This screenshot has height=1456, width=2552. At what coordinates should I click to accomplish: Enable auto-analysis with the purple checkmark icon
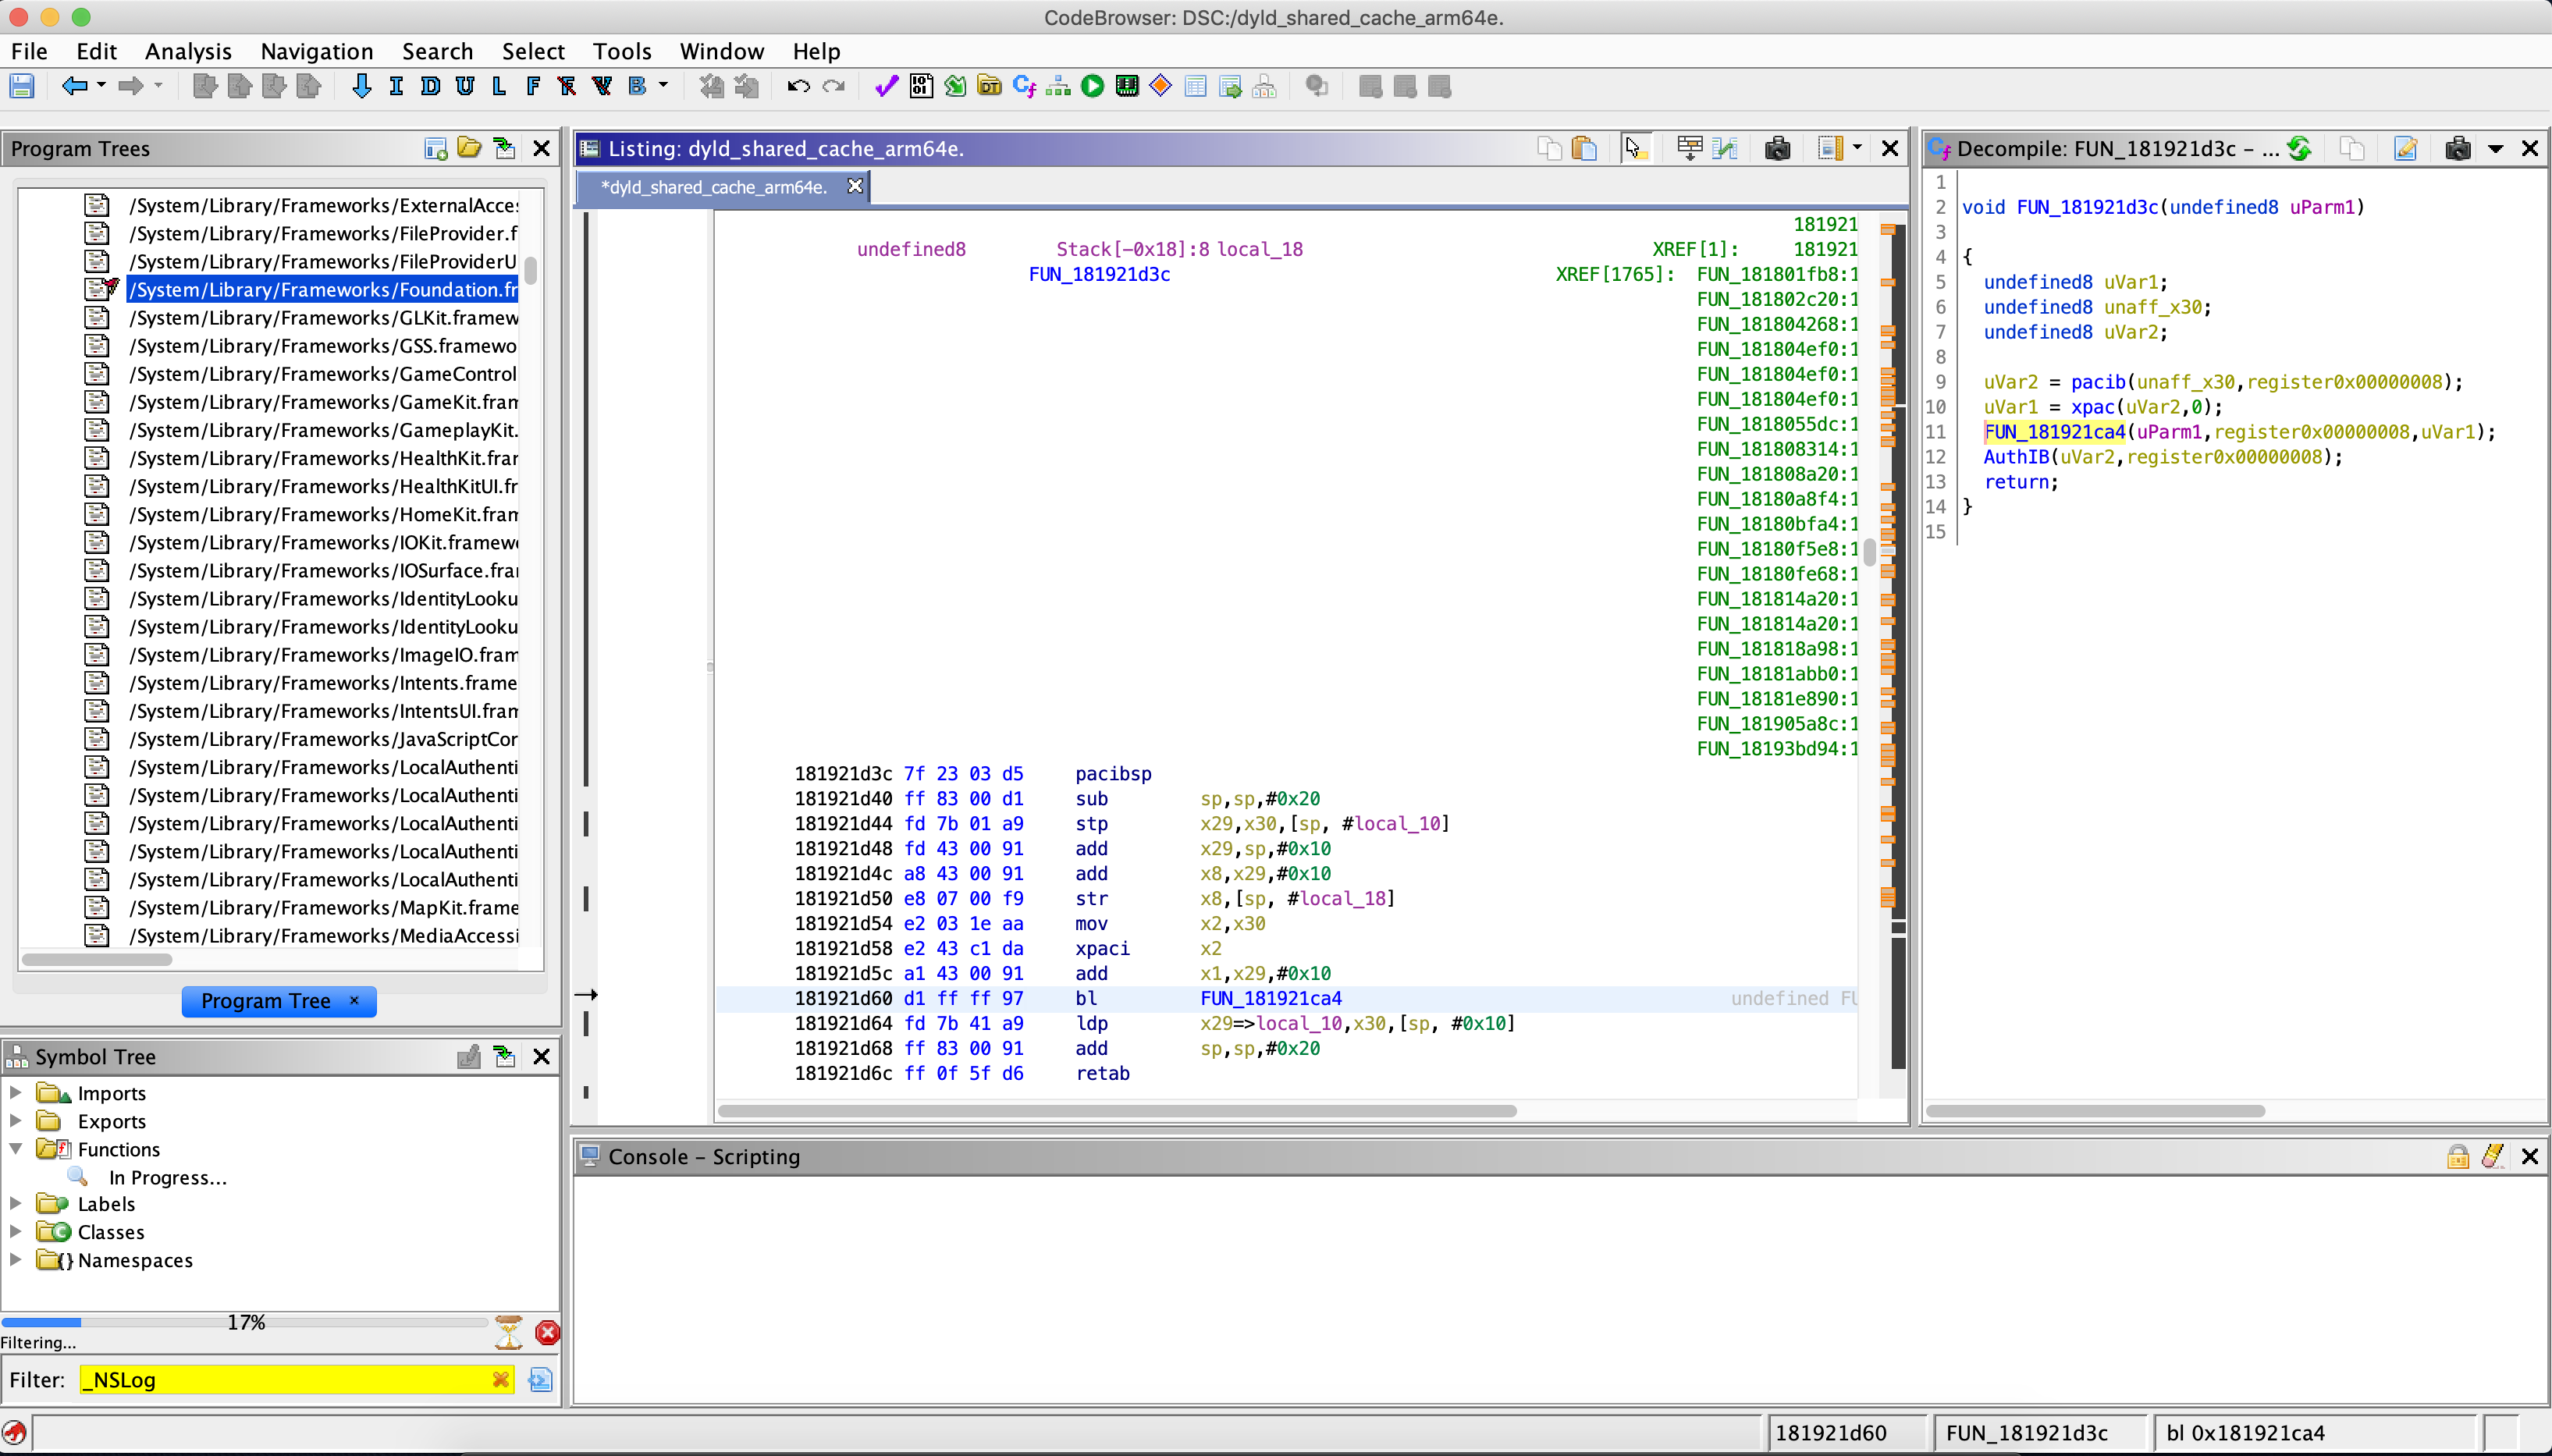coord(884,86)
